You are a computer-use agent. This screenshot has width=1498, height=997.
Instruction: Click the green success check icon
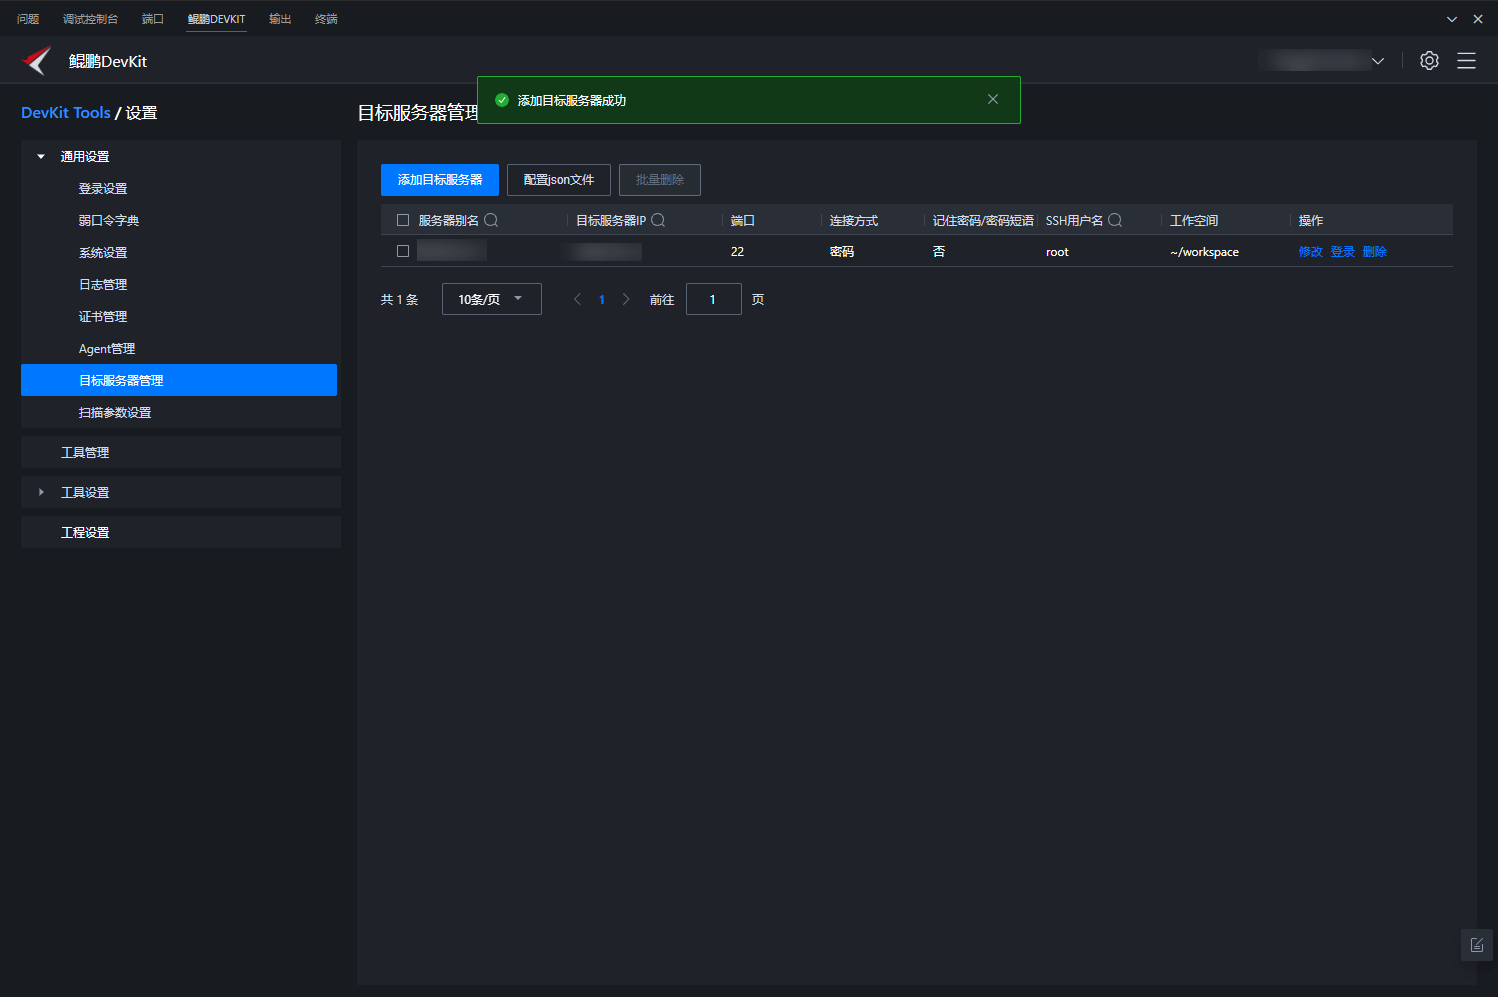tap(502, 100)
